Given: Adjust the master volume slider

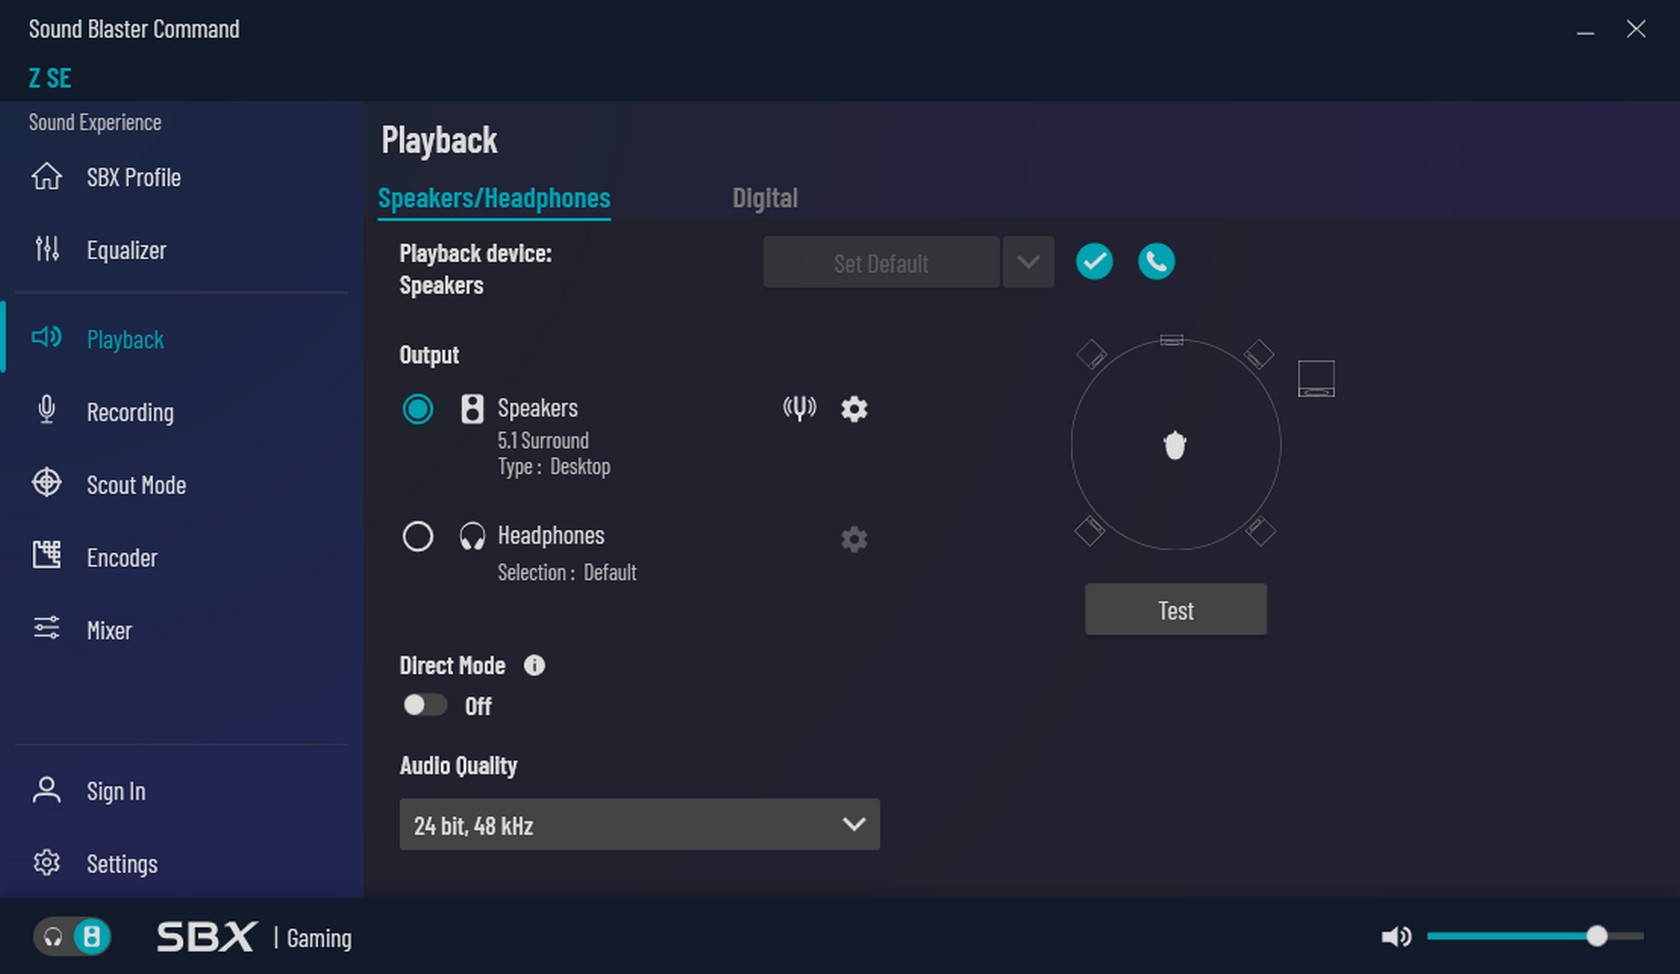Looking at the screenshot, I should [x=1535, y=936].
